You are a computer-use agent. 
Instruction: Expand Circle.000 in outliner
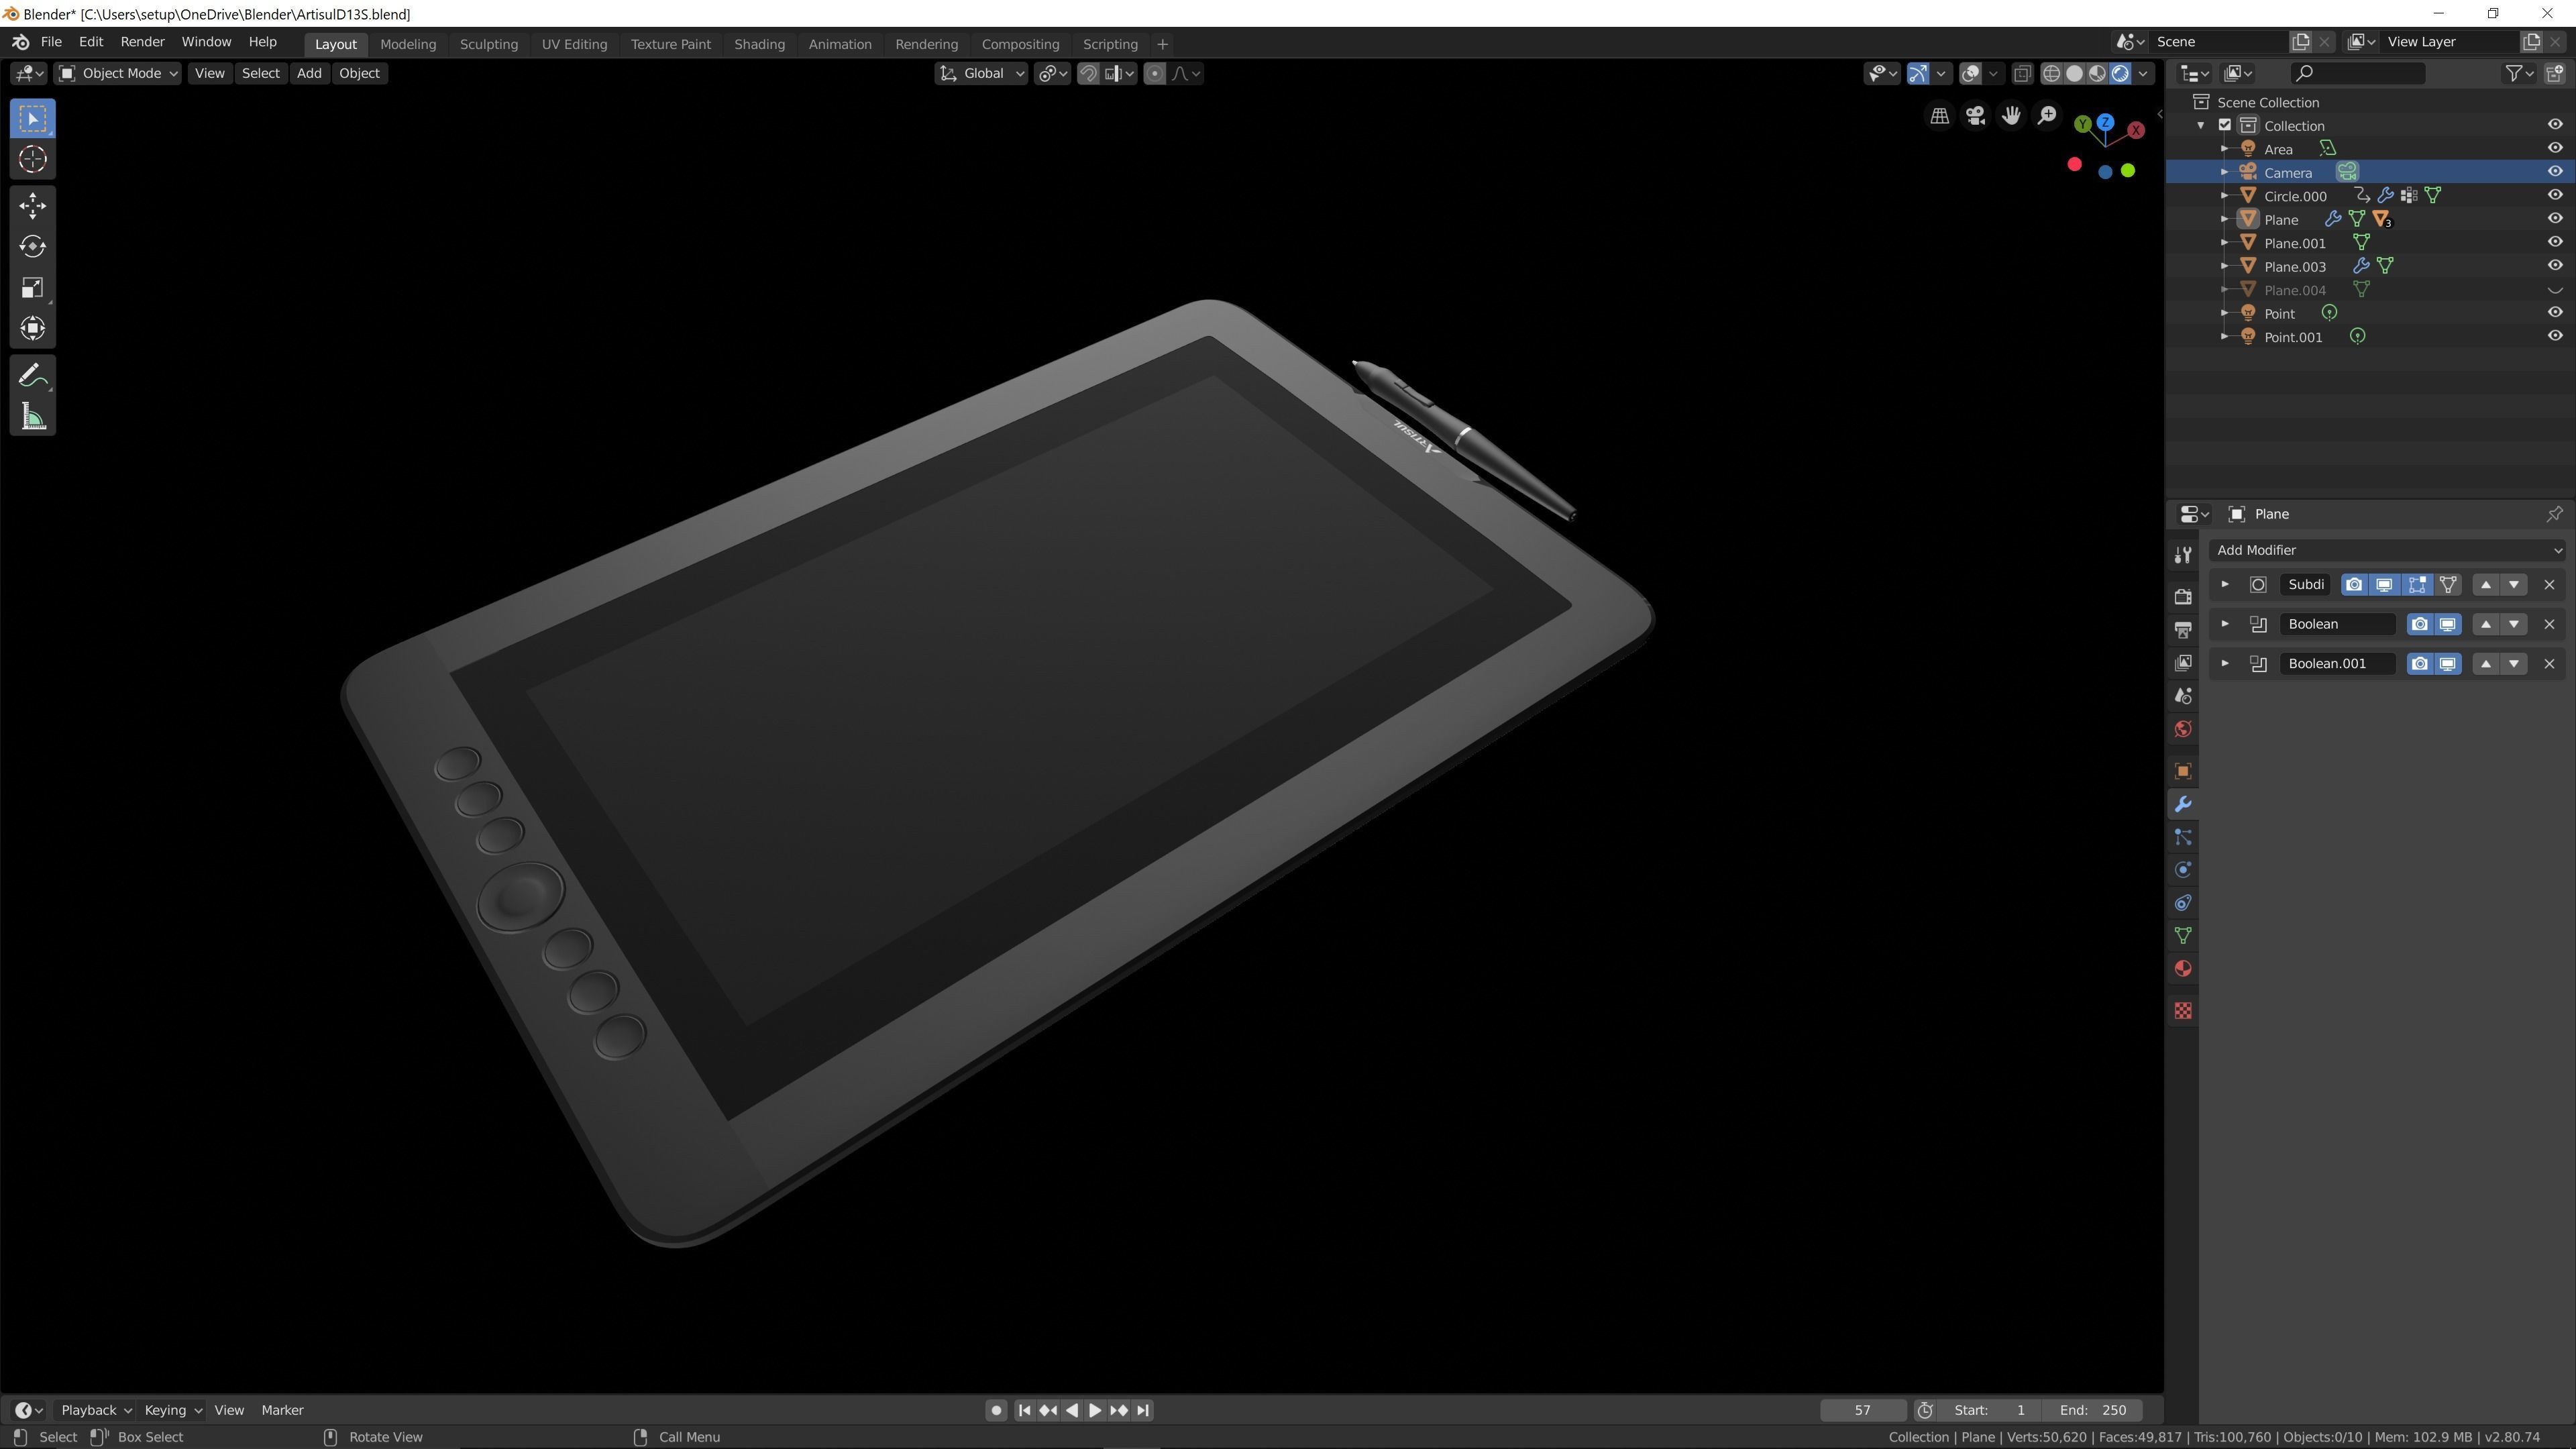[2224, 196]
